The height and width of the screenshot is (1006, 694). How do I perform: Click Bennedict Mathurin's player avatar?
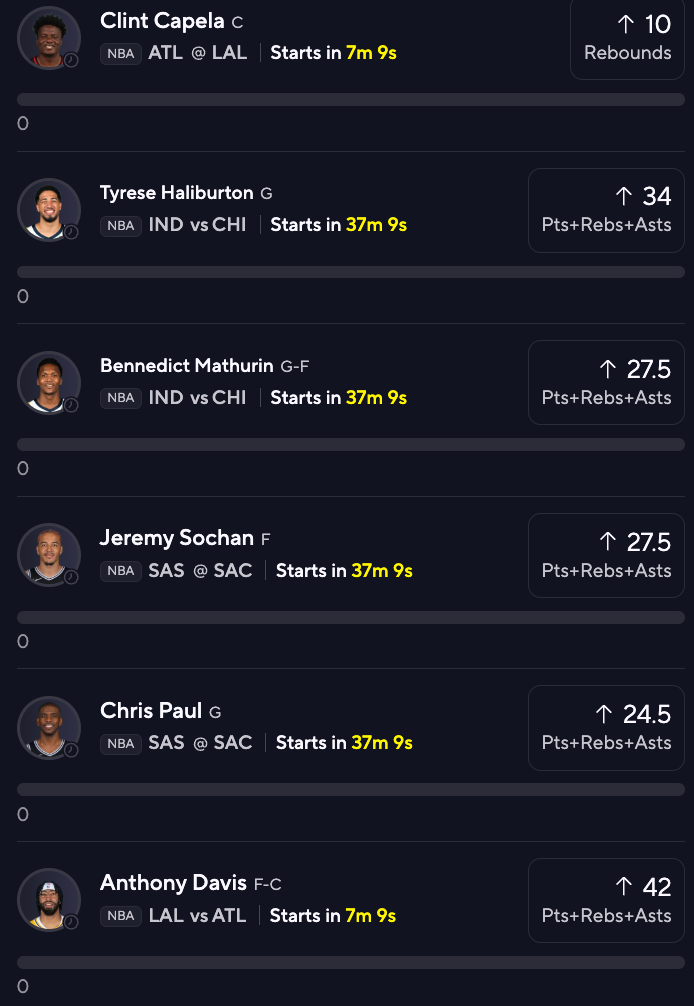click(49, 382)
